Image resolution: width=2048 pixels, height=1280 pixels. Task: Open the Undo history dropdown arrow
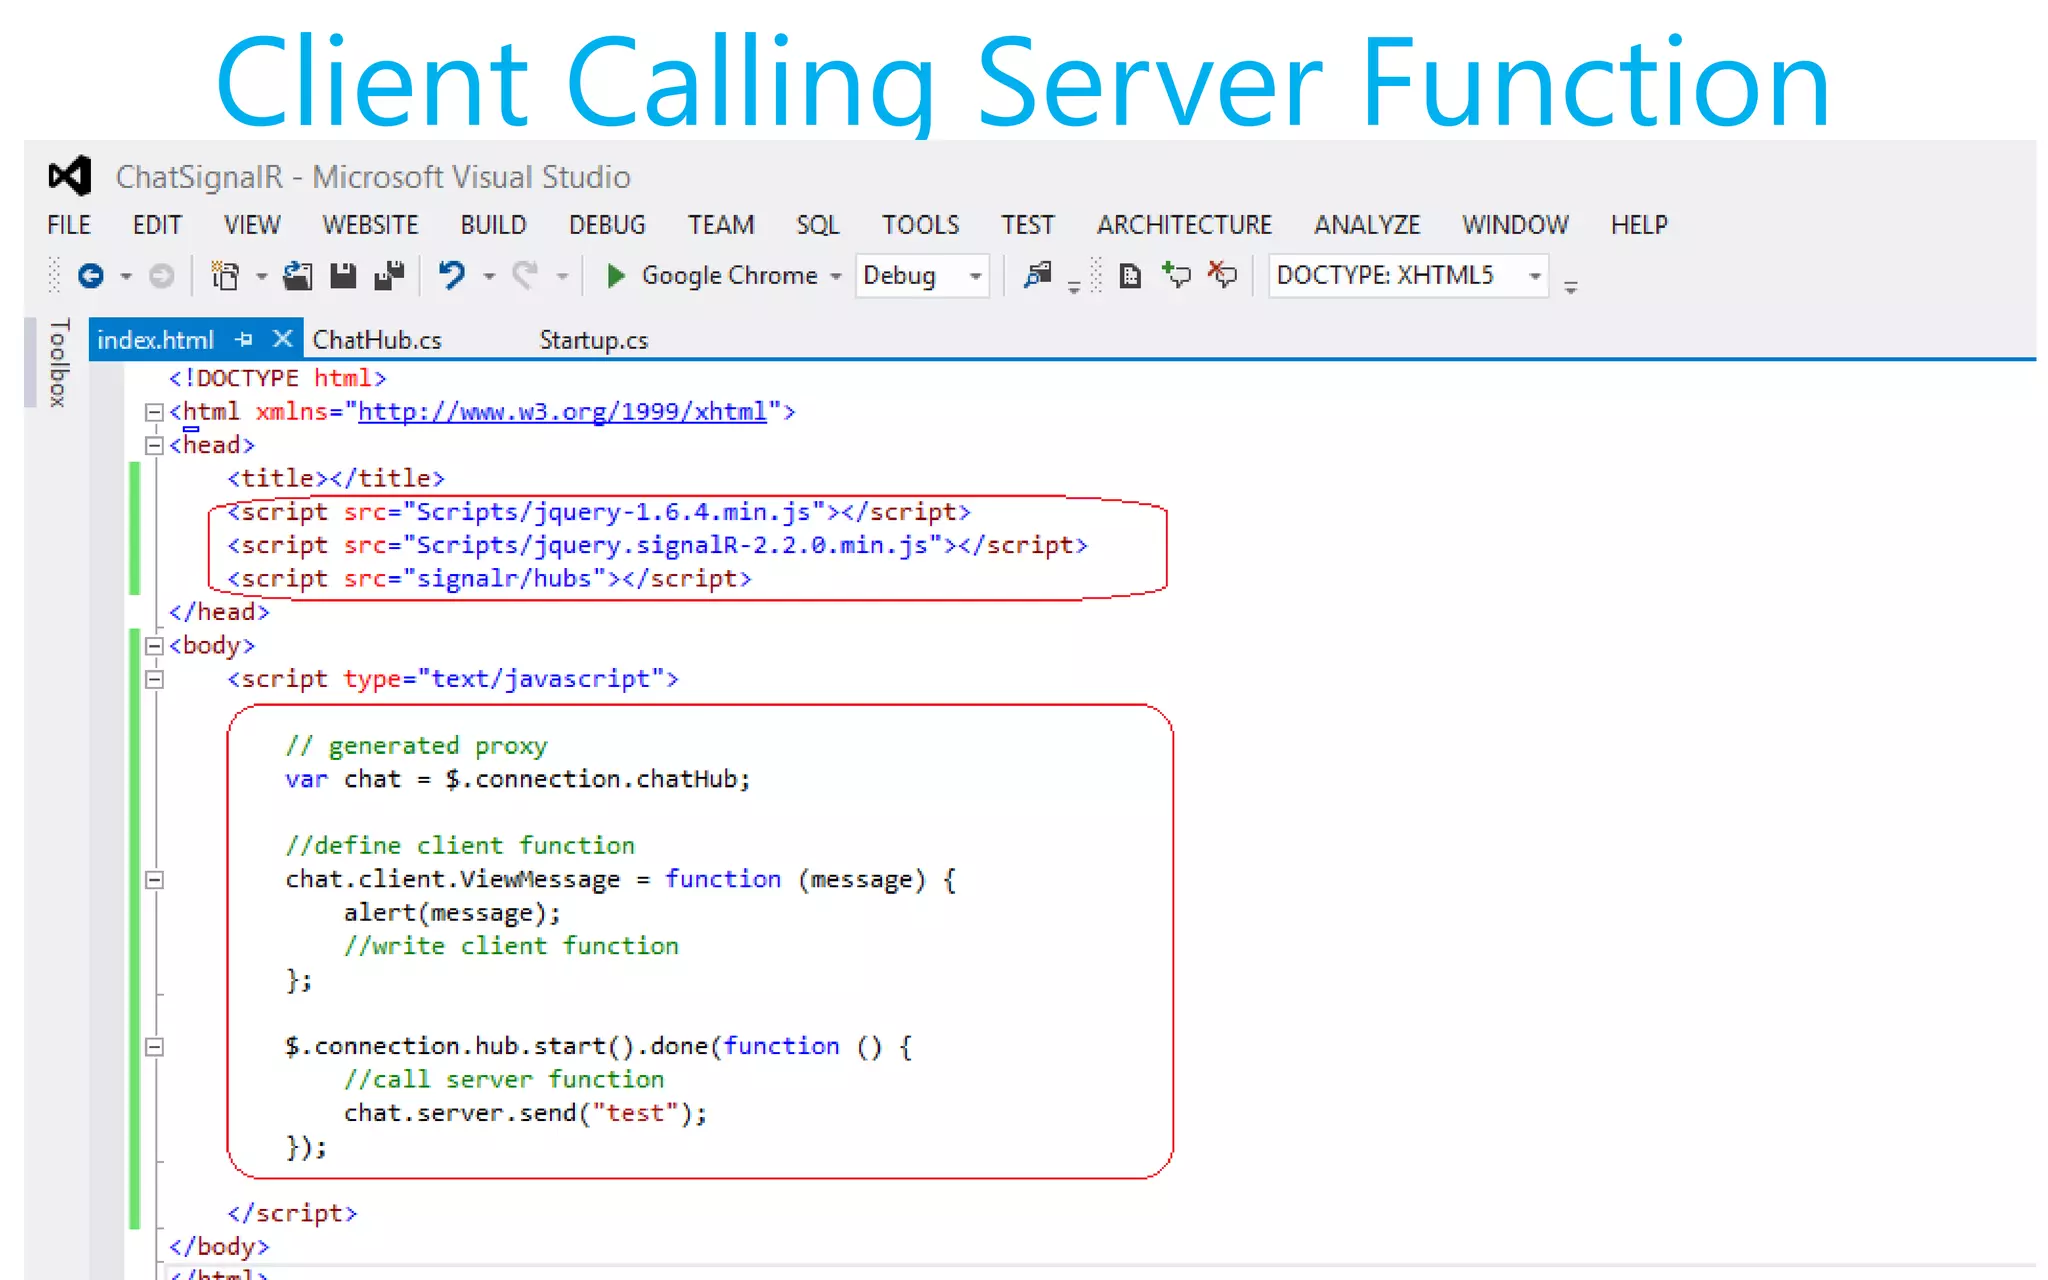point(489,276)
